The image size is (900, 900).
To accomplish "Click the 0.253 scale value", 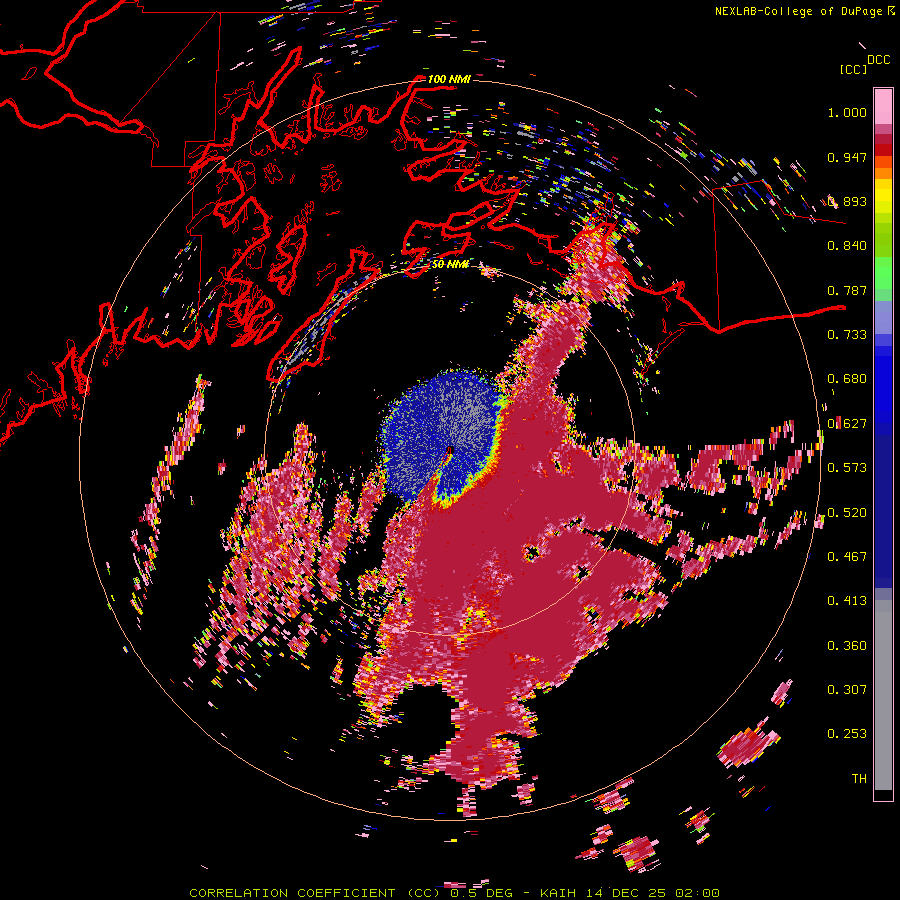I will coord(847,734).
